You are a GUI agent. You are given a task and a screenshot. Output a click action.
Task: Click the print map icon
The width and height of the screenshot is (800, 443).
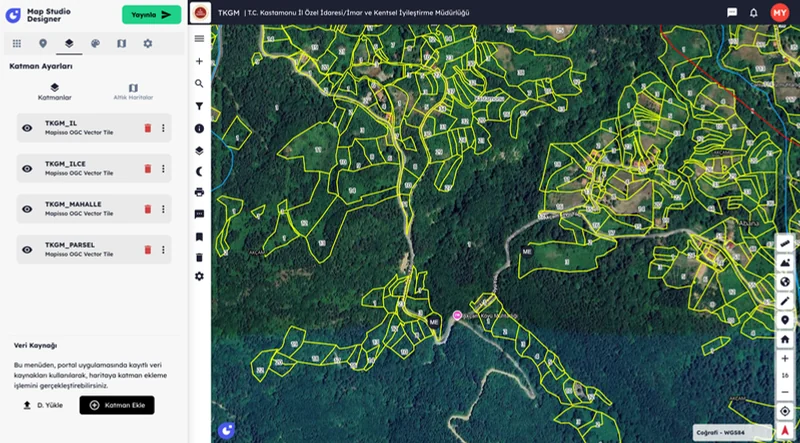pos(199,192)
